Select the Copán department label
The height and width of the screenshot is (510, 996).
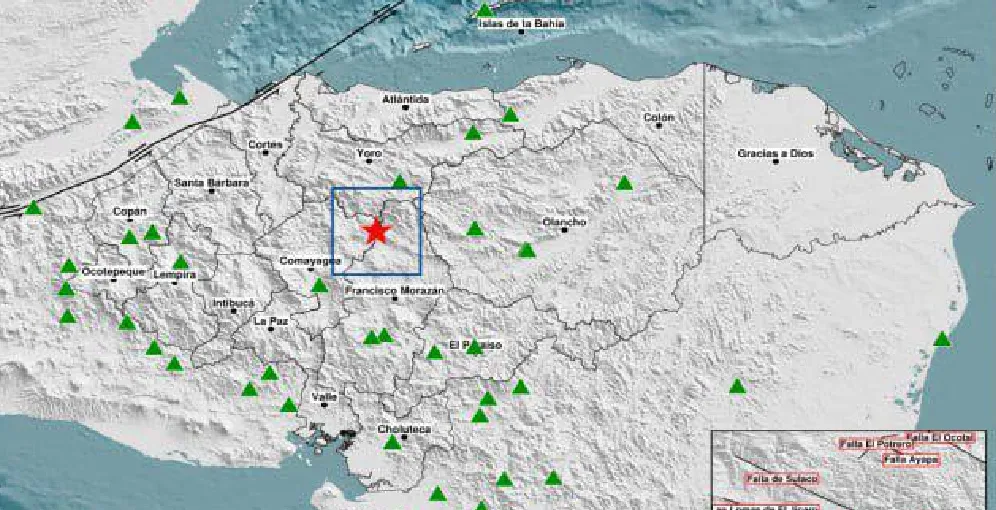pos(130,211)
